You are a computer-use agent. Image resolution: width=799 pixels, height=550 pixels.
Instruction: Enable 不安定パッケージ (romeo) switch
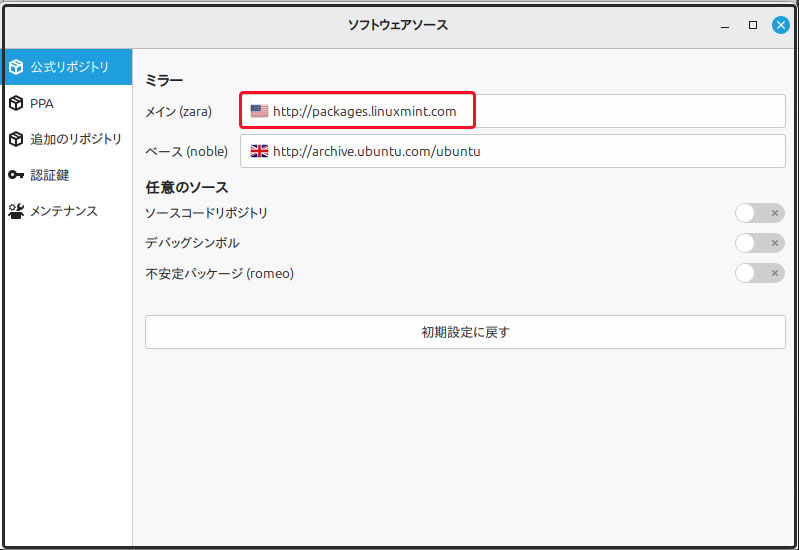point(759,273)
